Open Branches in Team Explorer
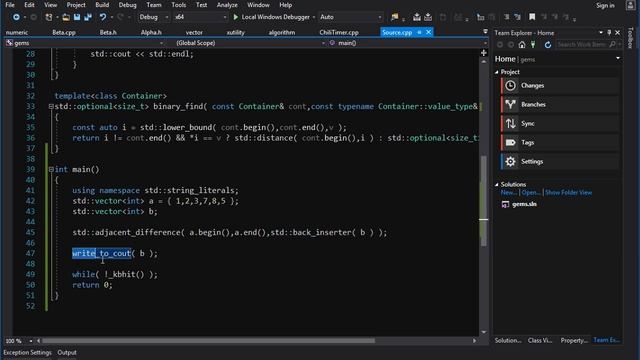 pos(560,104)
